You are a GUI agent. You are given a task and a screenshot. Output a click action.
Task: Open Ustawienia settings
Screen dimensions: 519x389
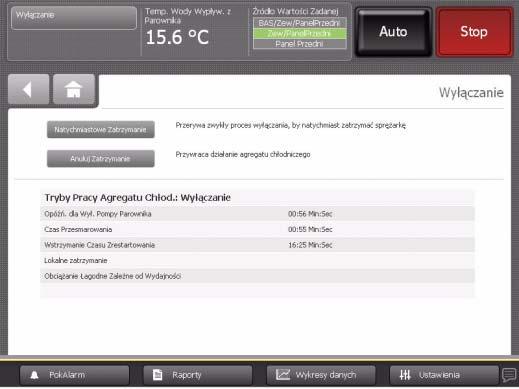[x=444, y=375]
